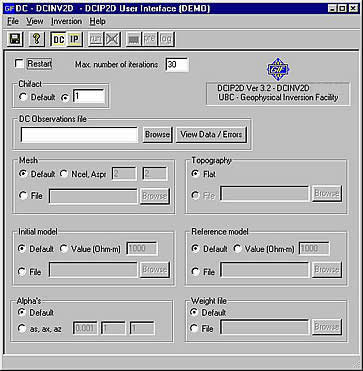The width and height of the screenshot is (363, 371).
Task: Click Browse in the Weight file group
Action: pos(327,327)
